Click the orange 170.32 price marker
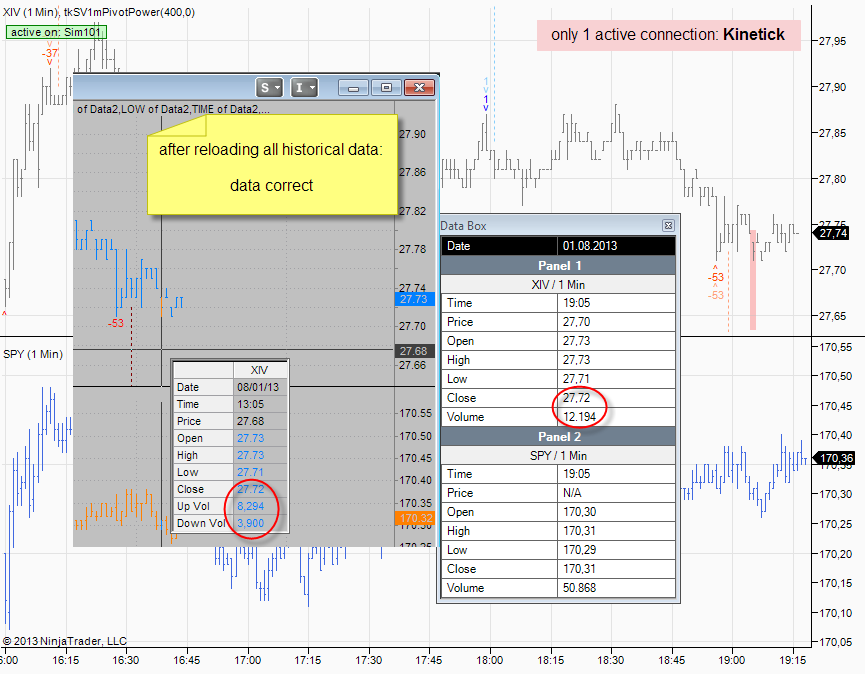 pyautogui.click(x=415, y=518)
